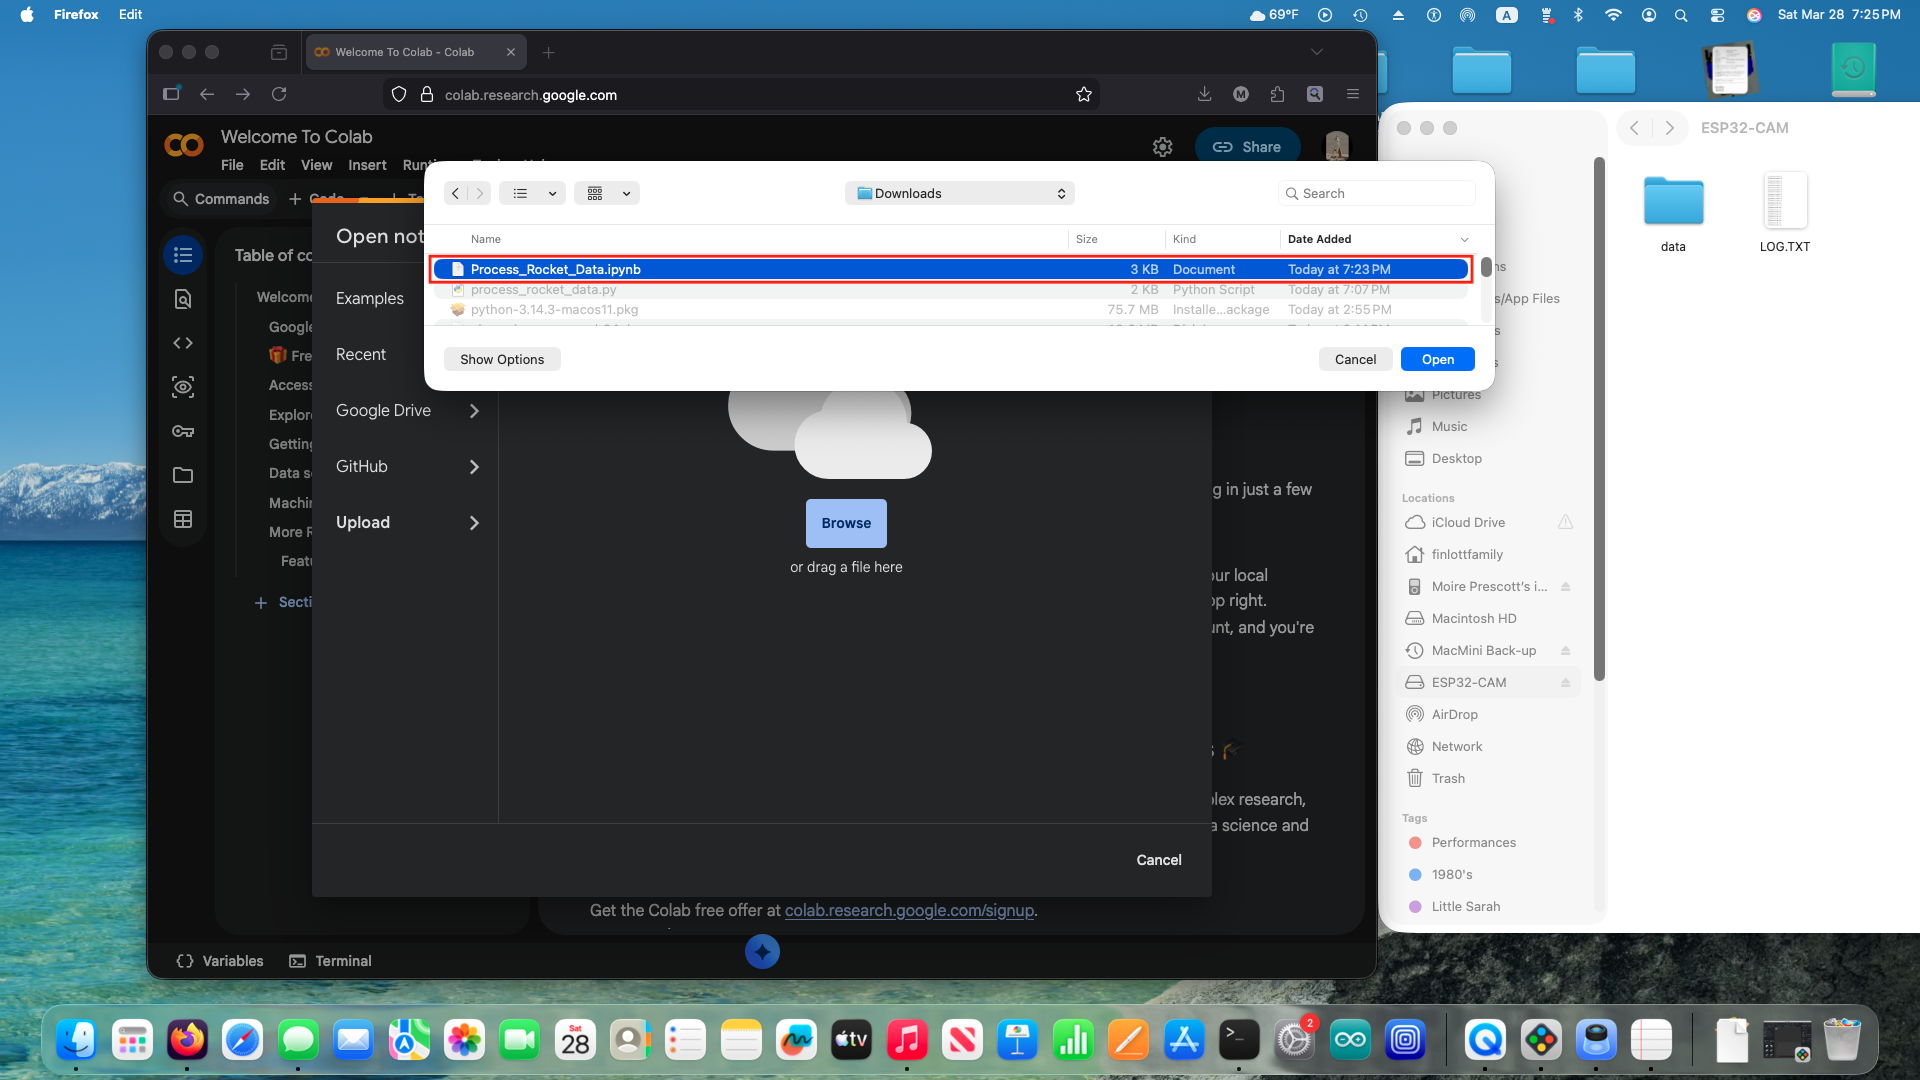
Task: Click Show Options in file dialog
Action: 502,359
